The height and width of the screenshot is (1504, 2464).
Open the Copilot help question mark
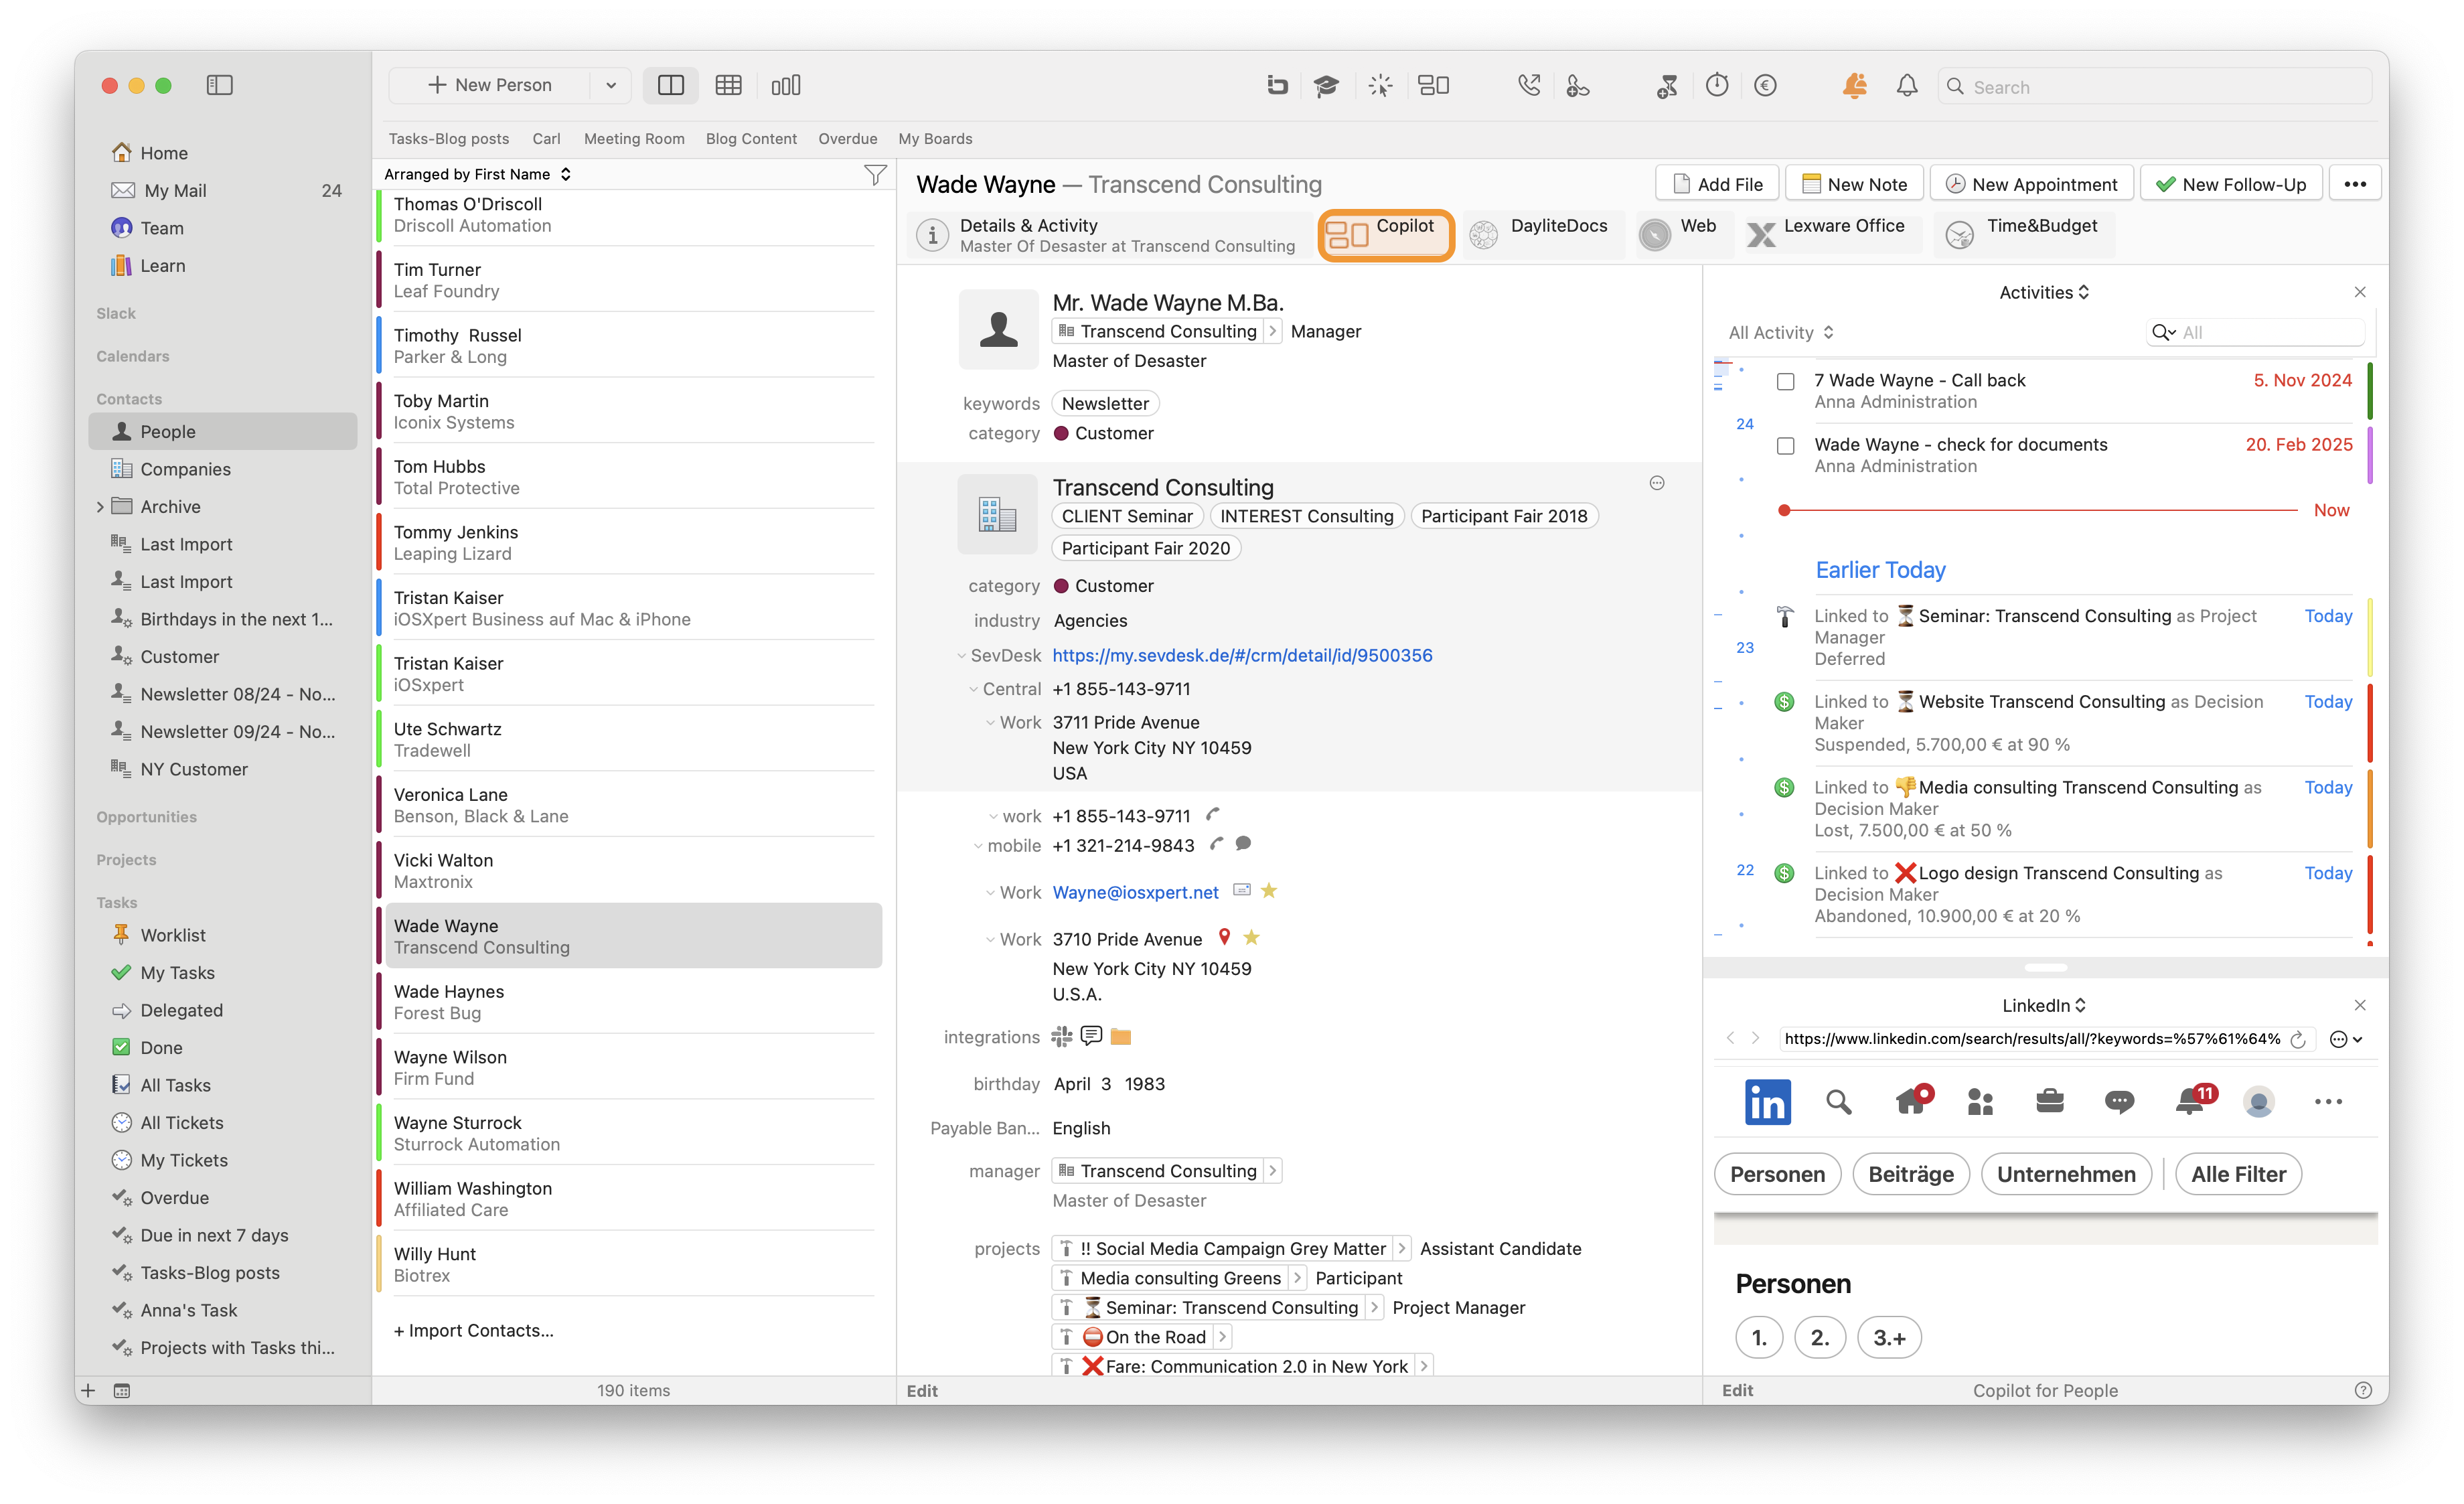coord(2363,1390)
